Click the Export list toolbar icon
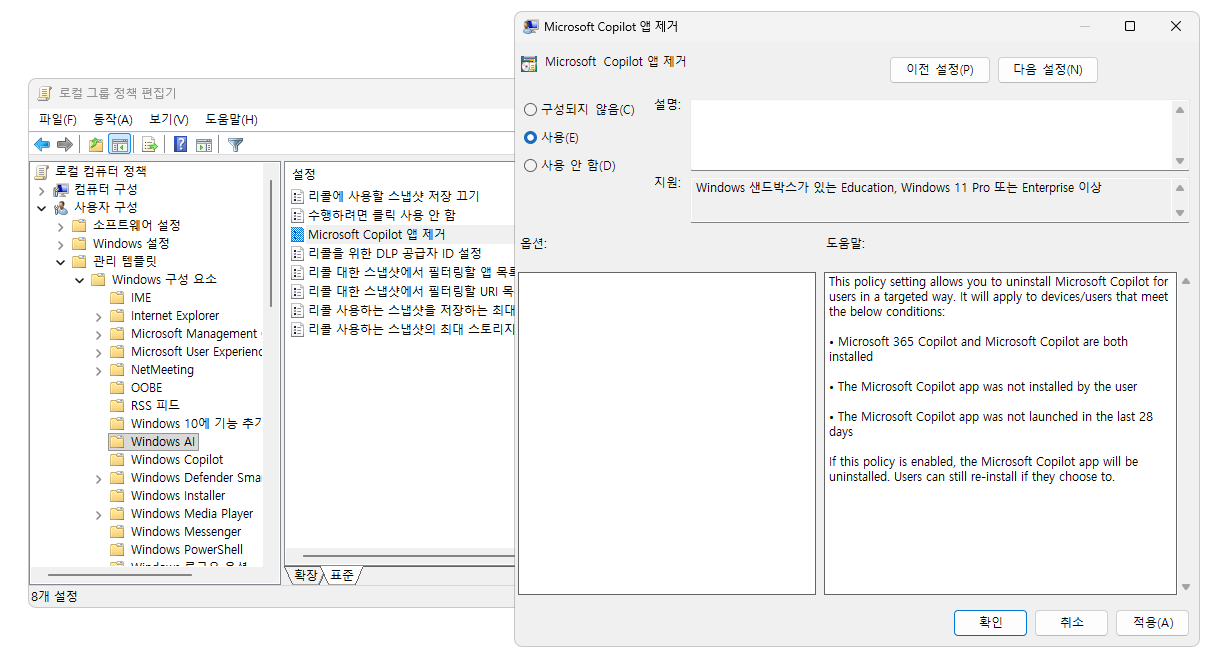 [x=149, y=144]
